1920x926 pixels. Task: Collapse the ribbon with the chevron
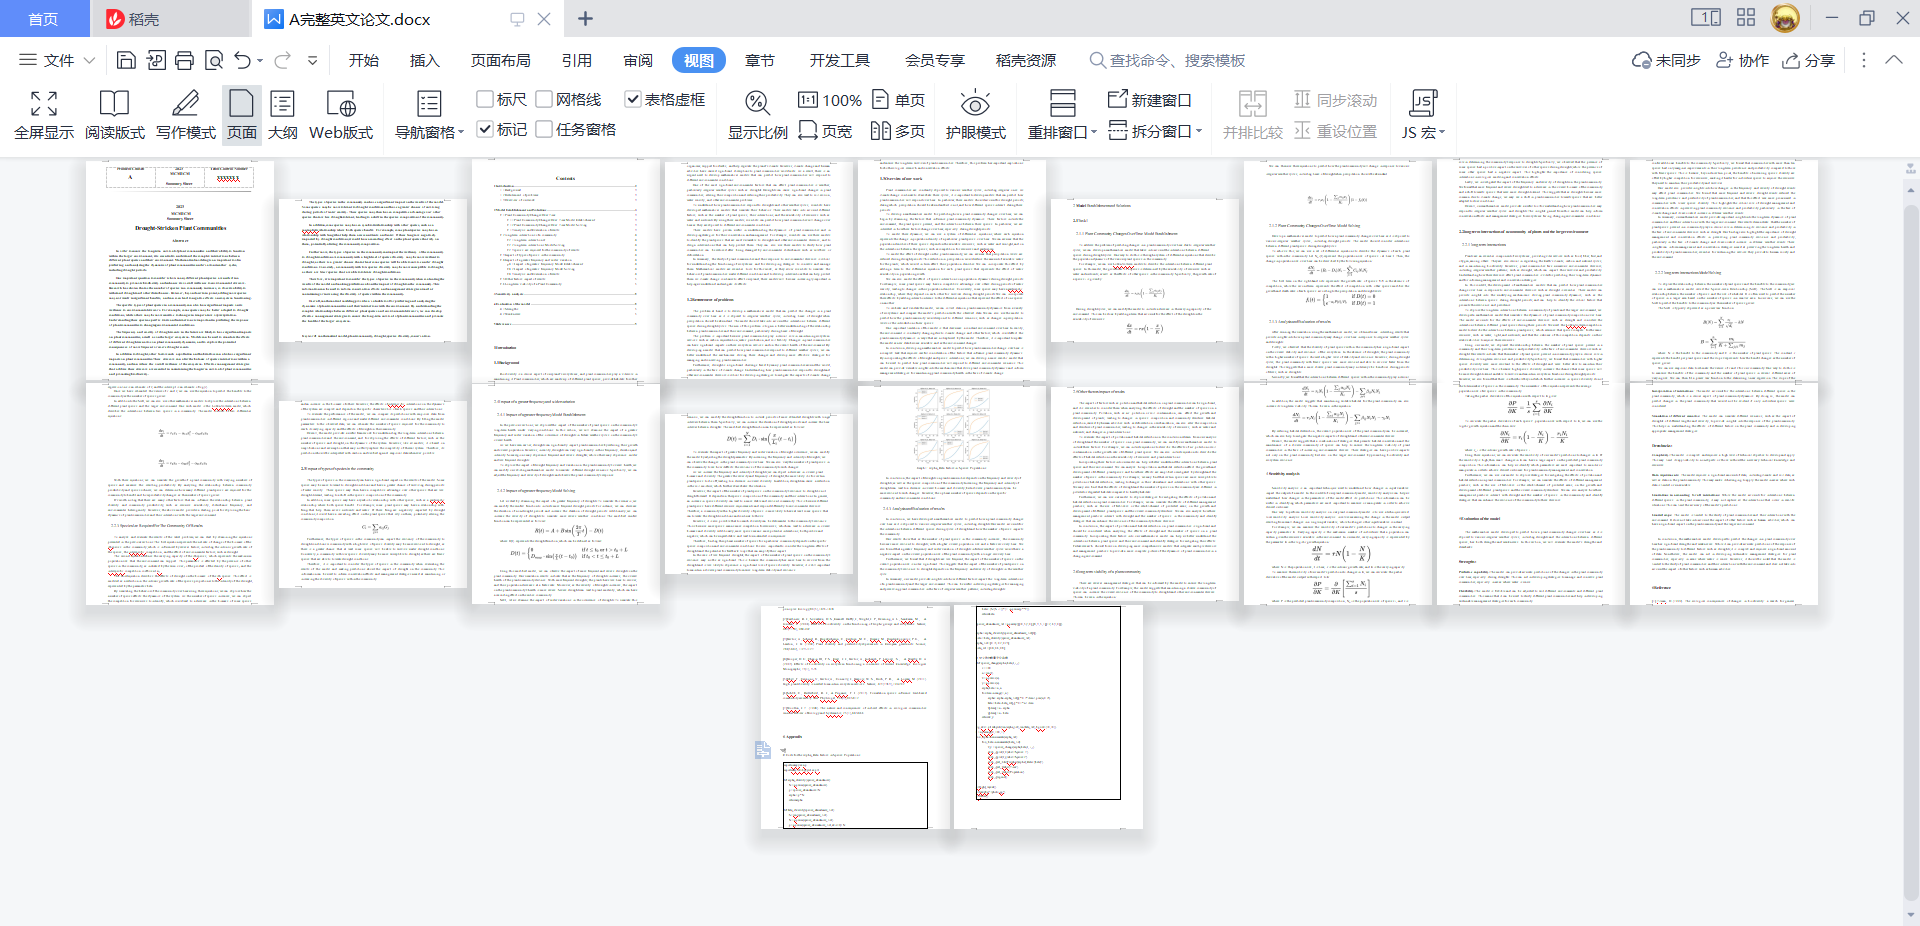[x=1894, y=60]
